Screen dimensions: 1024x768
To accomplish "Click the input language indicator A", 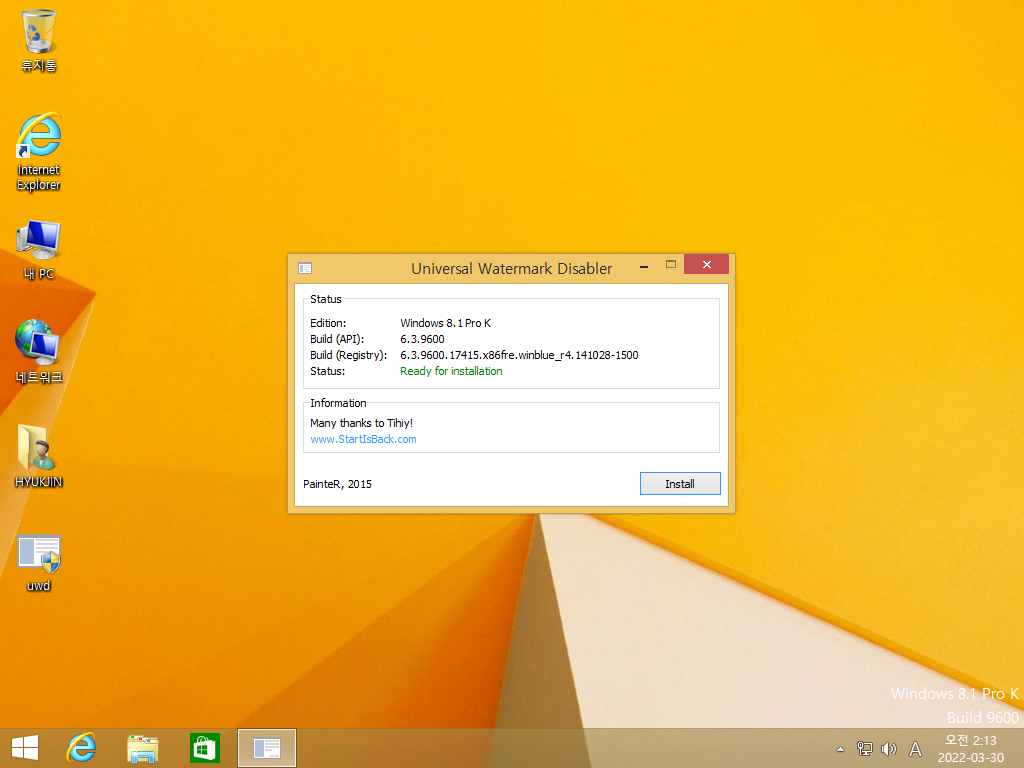I will tap(916, 749).
